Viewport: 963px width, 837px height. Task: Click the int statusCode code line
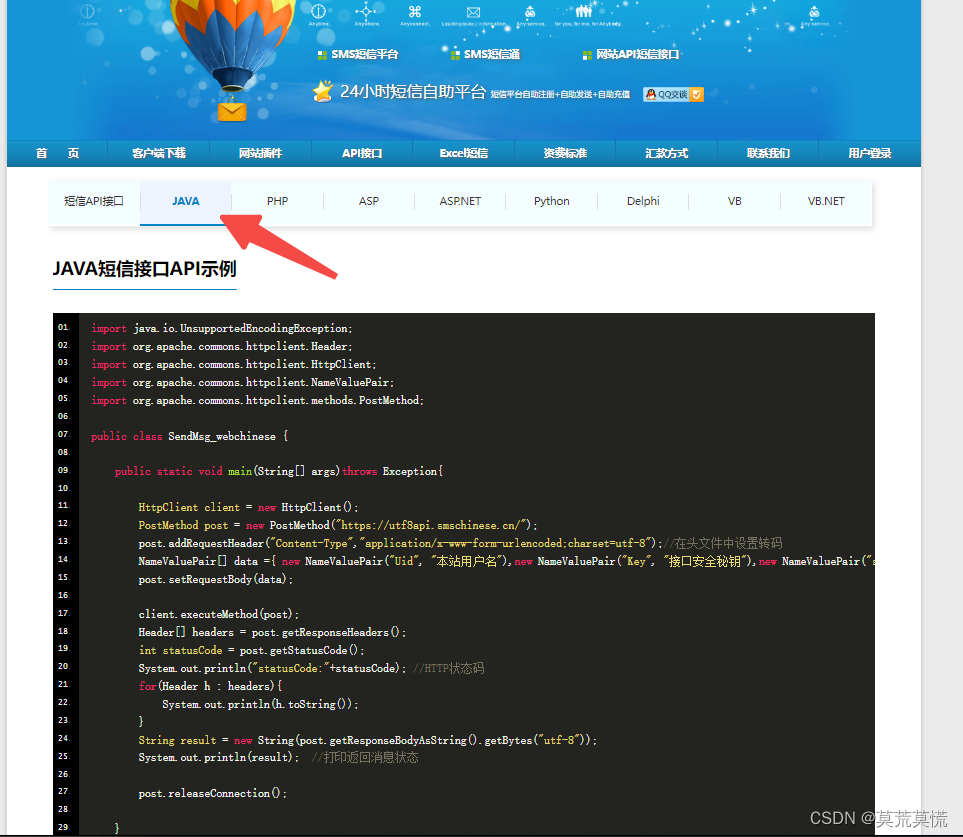pyautogui.click(x=251, y=650)
